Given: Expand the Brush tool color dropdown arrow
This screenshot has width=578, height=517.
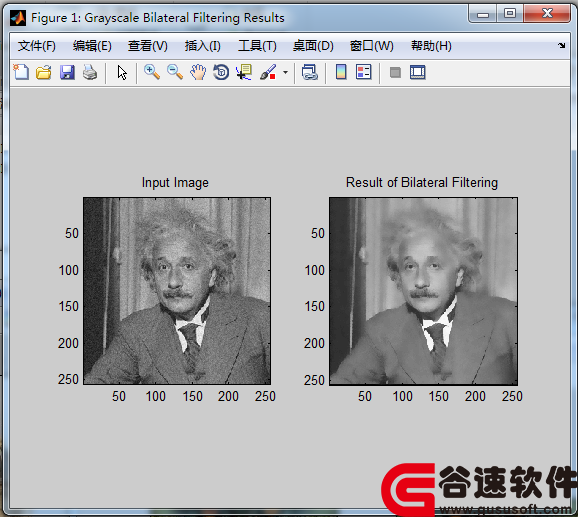Looking at the screenshot, I should tap(285, 72).
